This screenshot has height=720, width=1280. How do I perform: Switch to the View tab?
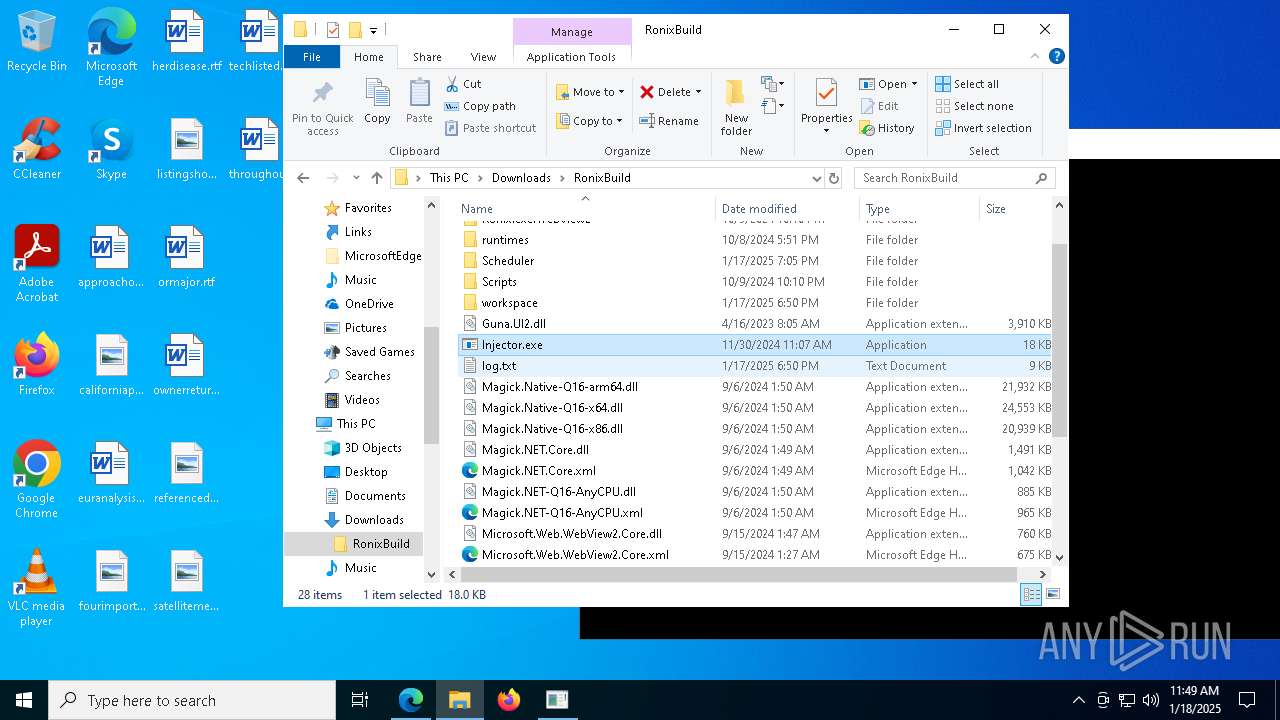tap(483, 57)
